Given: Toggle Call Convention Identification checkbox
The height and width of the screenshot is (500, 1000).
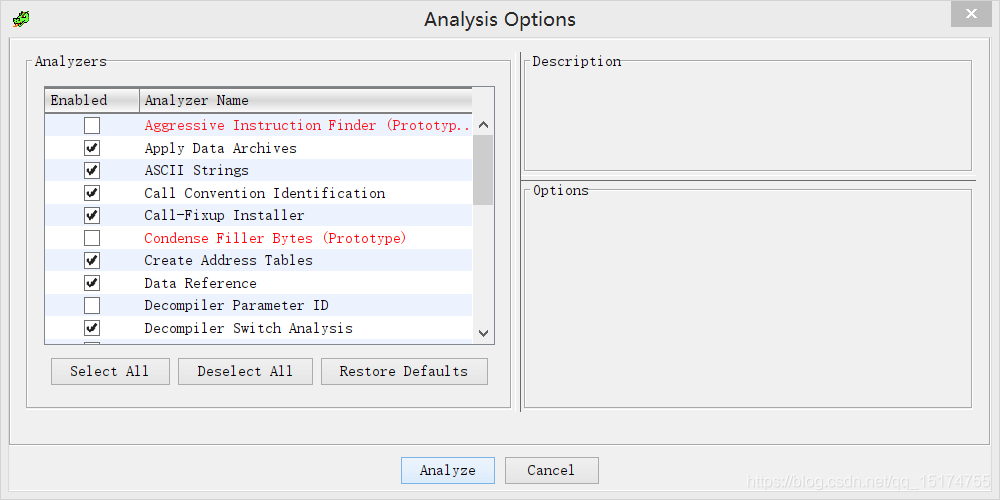Looking at the screenshot, I should [x=92, y=193].
